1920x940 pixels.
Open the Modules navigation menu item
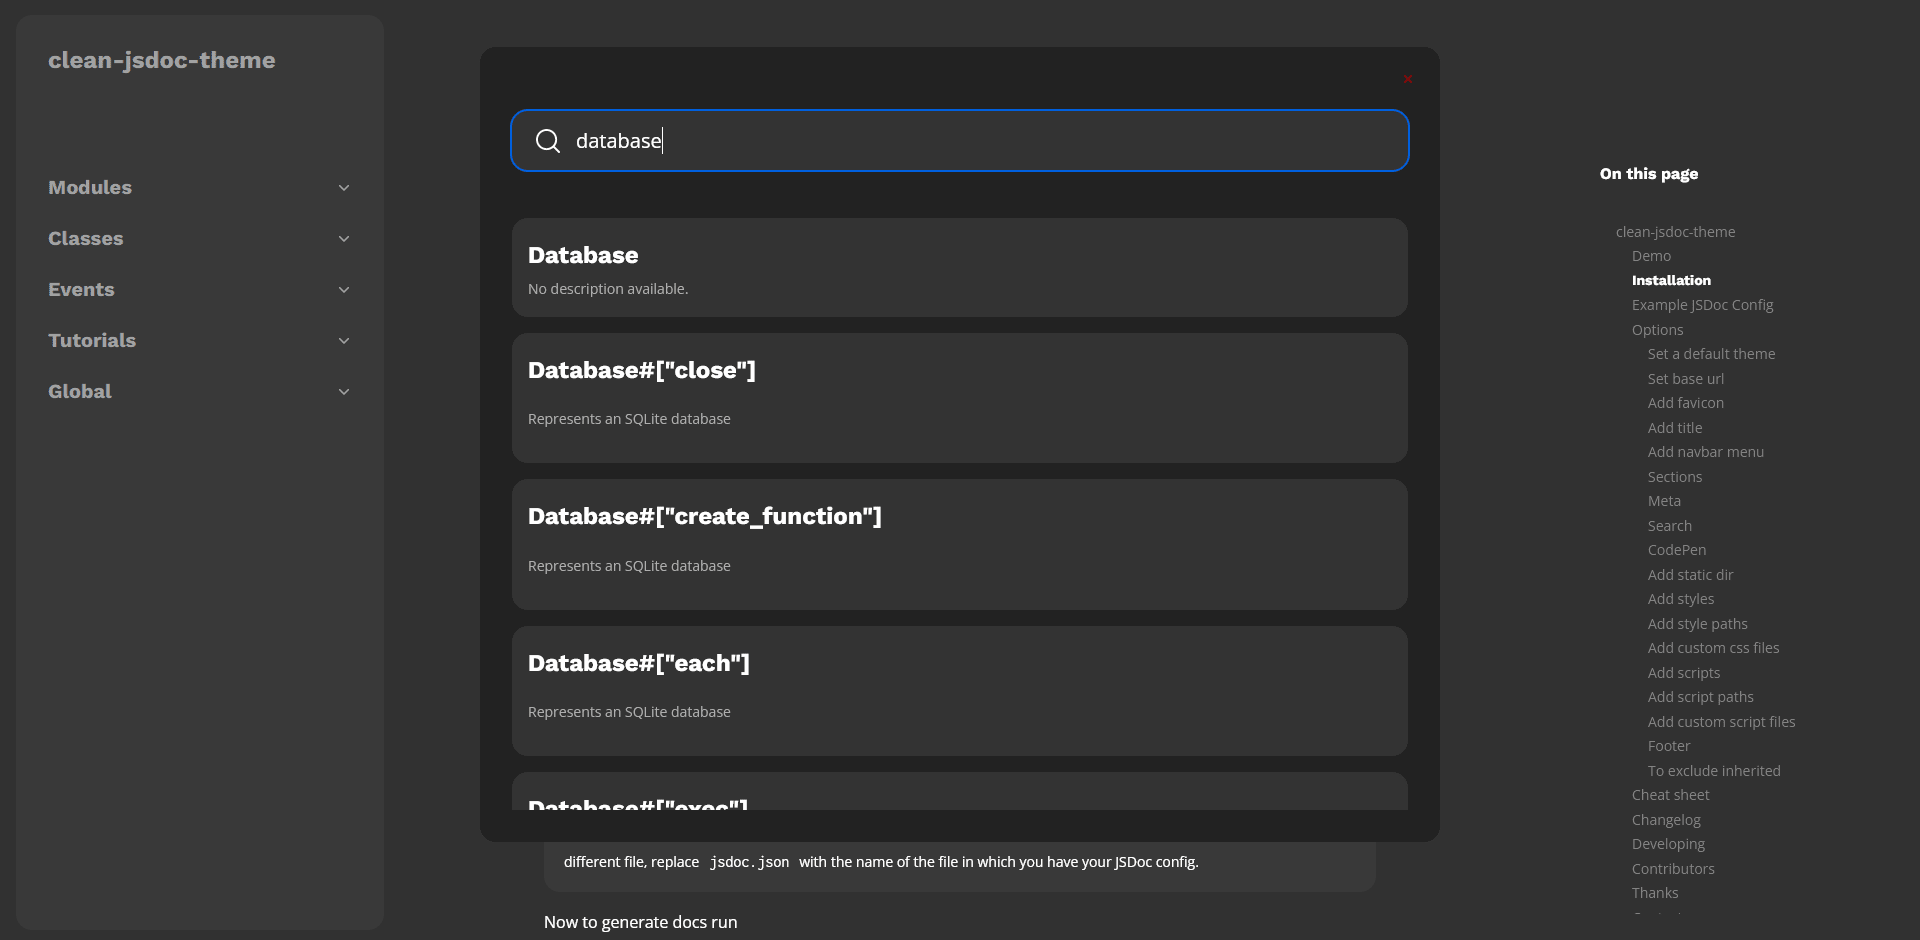point(89,187)
